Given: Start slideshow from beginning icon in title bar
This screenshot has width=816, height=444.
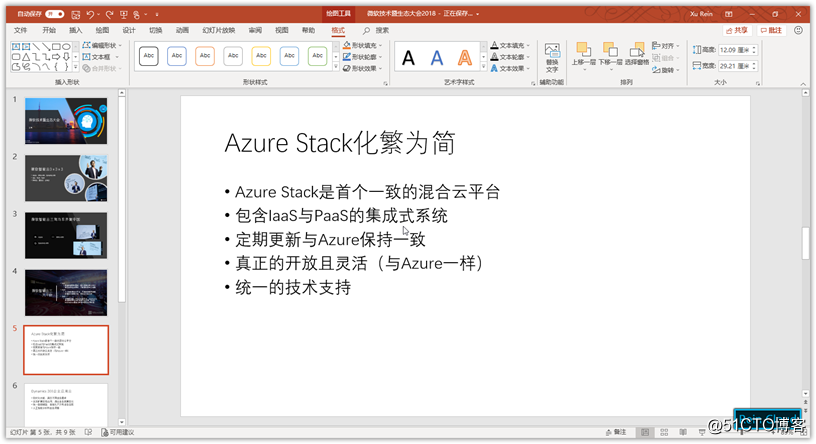Looking at the screenshot, I should tap(123, 15).
